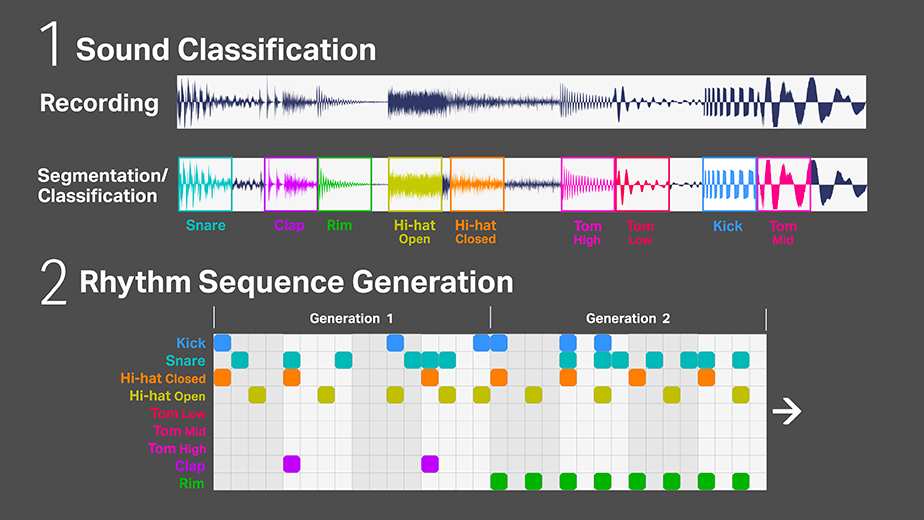This screenshot has height=520, width=924.
Task: Select the purple Clap waveform segment
Action: (x=290, y=184)
